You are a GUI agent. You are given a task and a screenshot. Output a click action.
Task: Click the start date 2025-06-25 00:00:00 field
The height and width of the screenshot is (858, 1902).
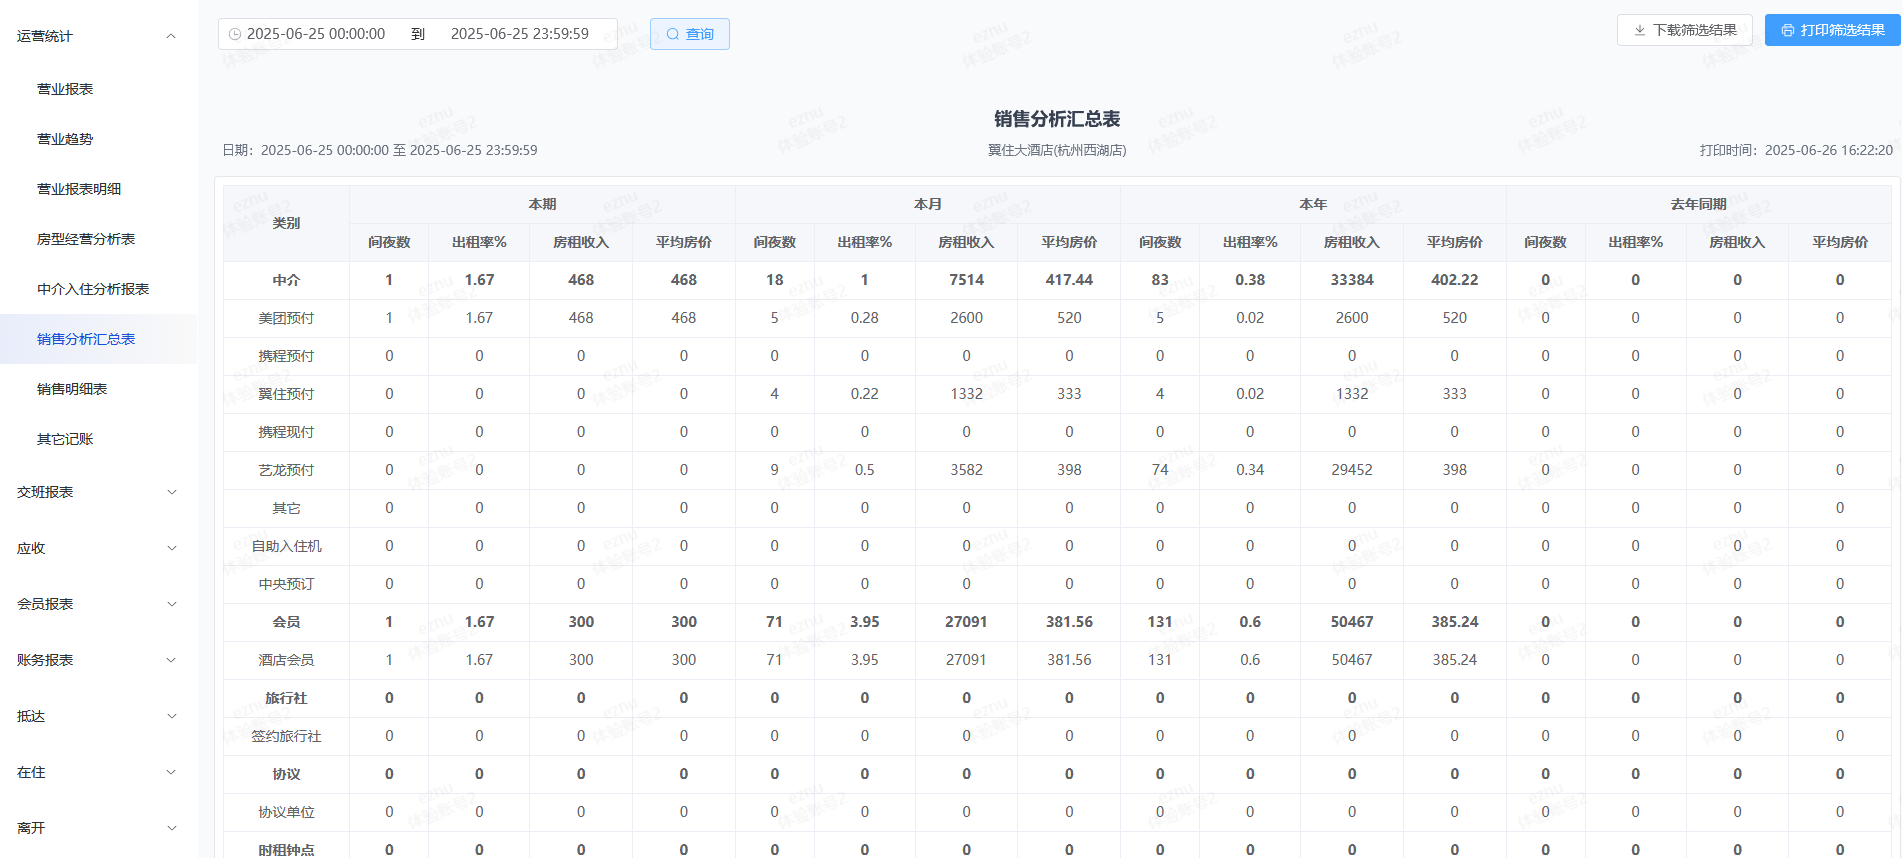click(x=316, y=34)
